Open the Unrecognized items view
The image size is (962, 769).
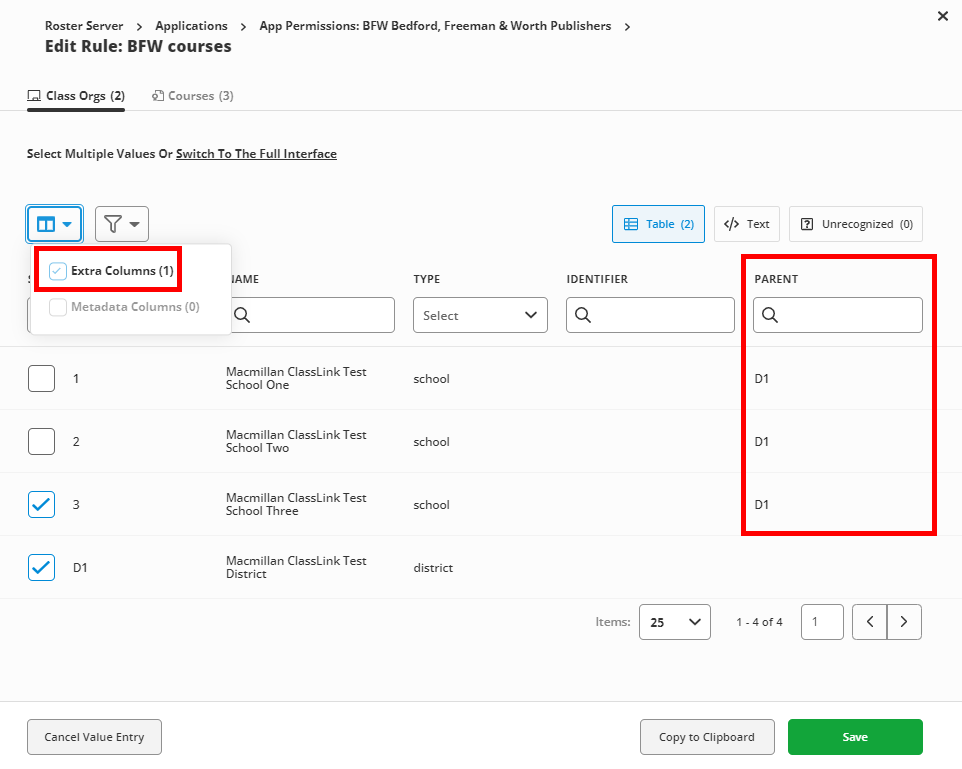855,223
